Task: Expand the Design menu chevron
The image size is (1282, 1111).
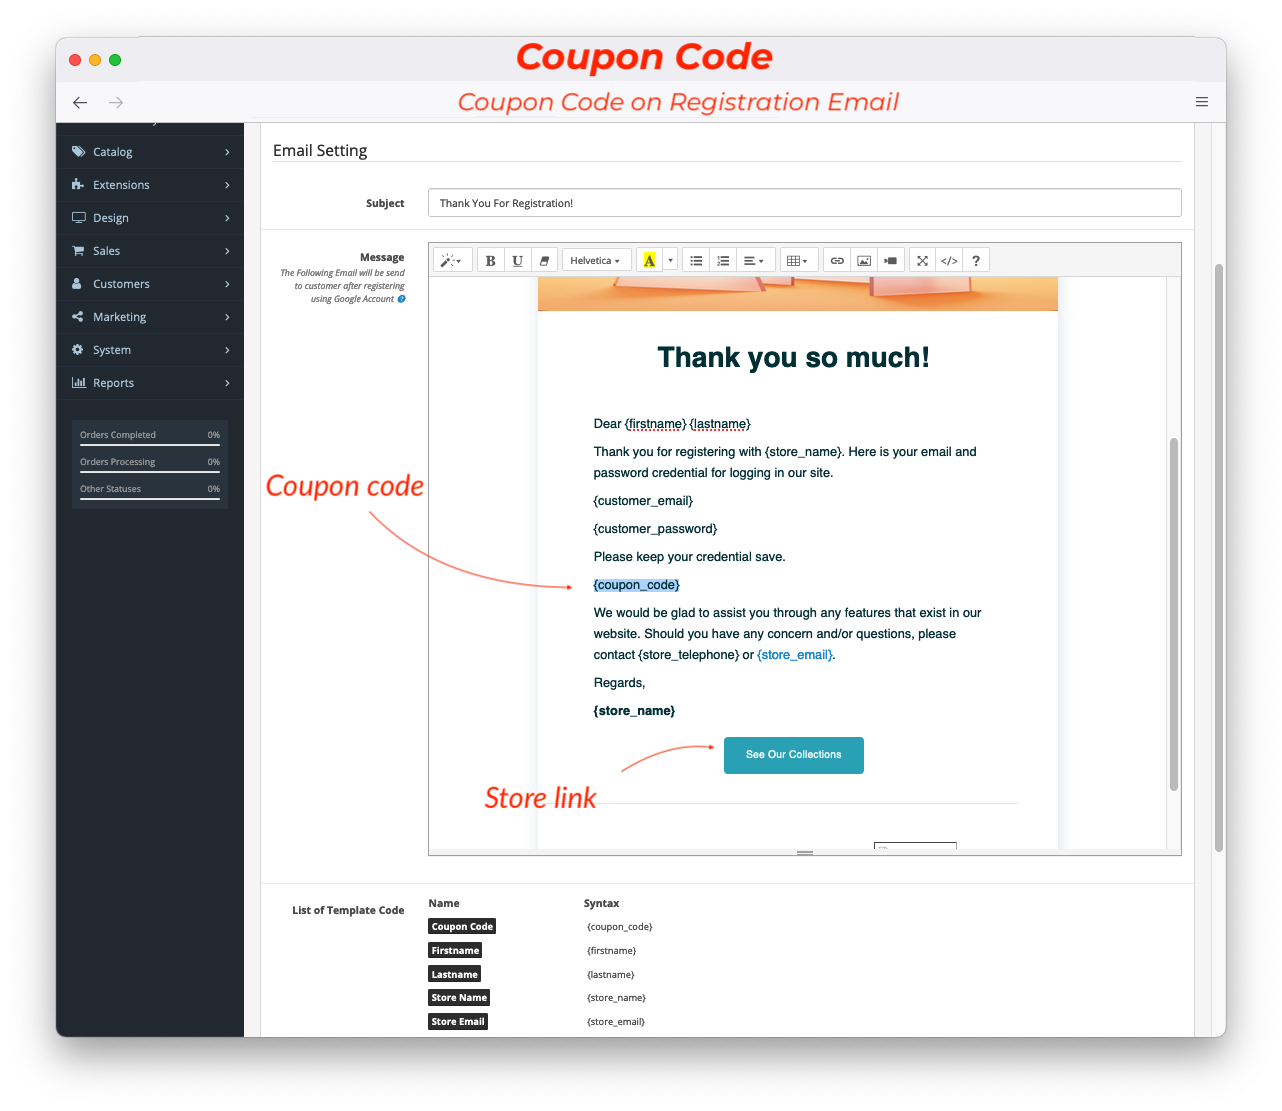Action: pyautogui.click(x=228, y=218)
